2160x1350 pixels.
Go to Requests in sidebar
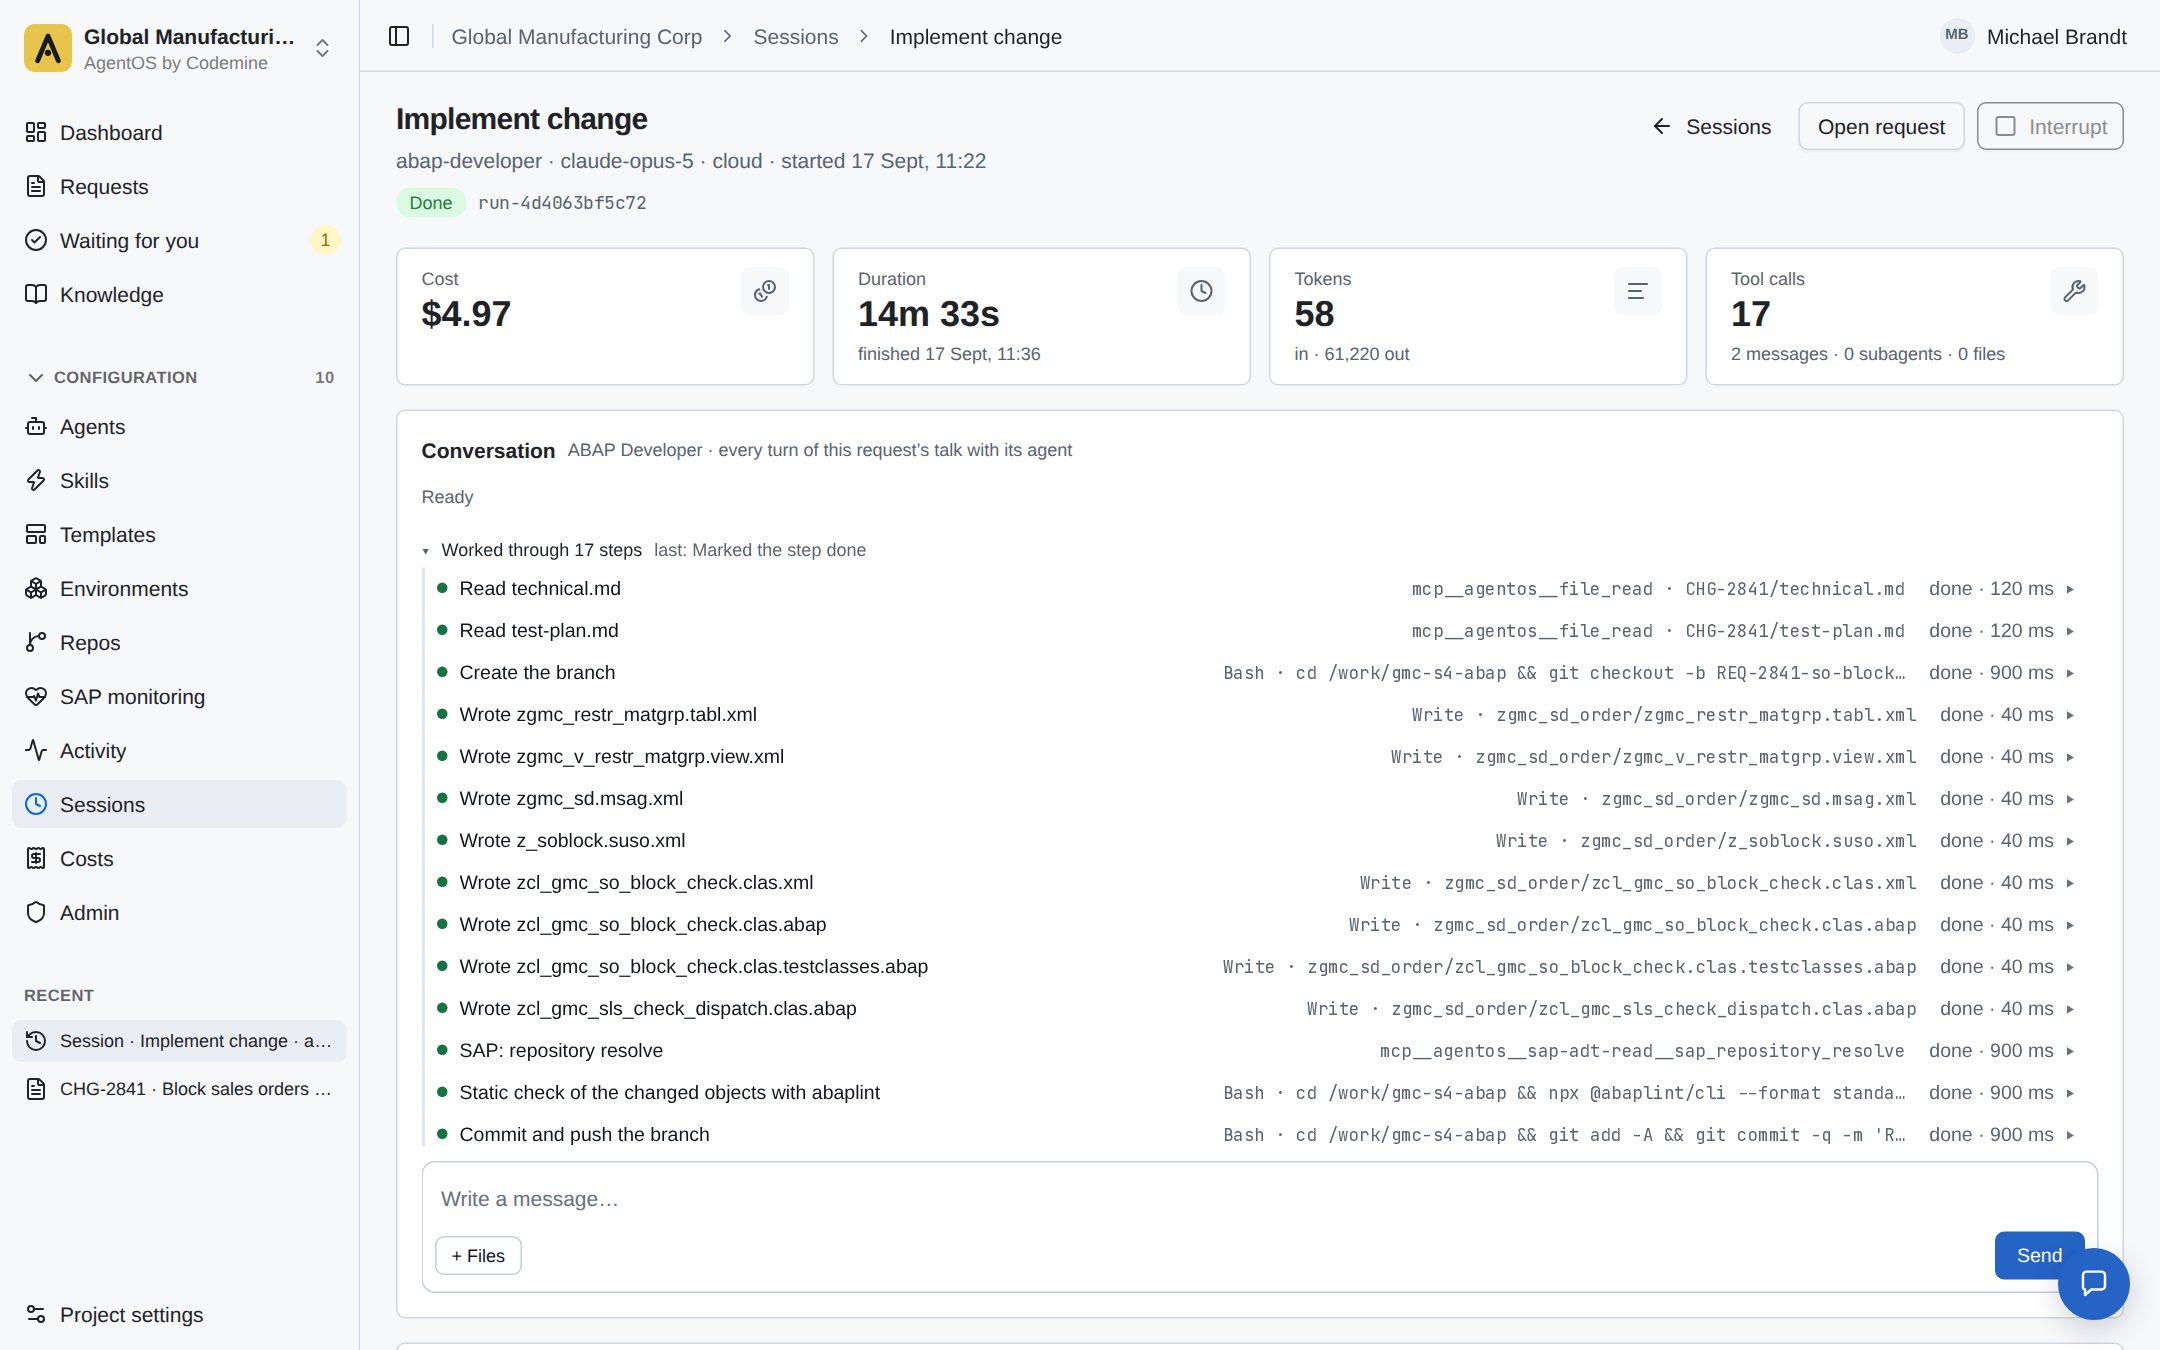click(x=180, y=187)
